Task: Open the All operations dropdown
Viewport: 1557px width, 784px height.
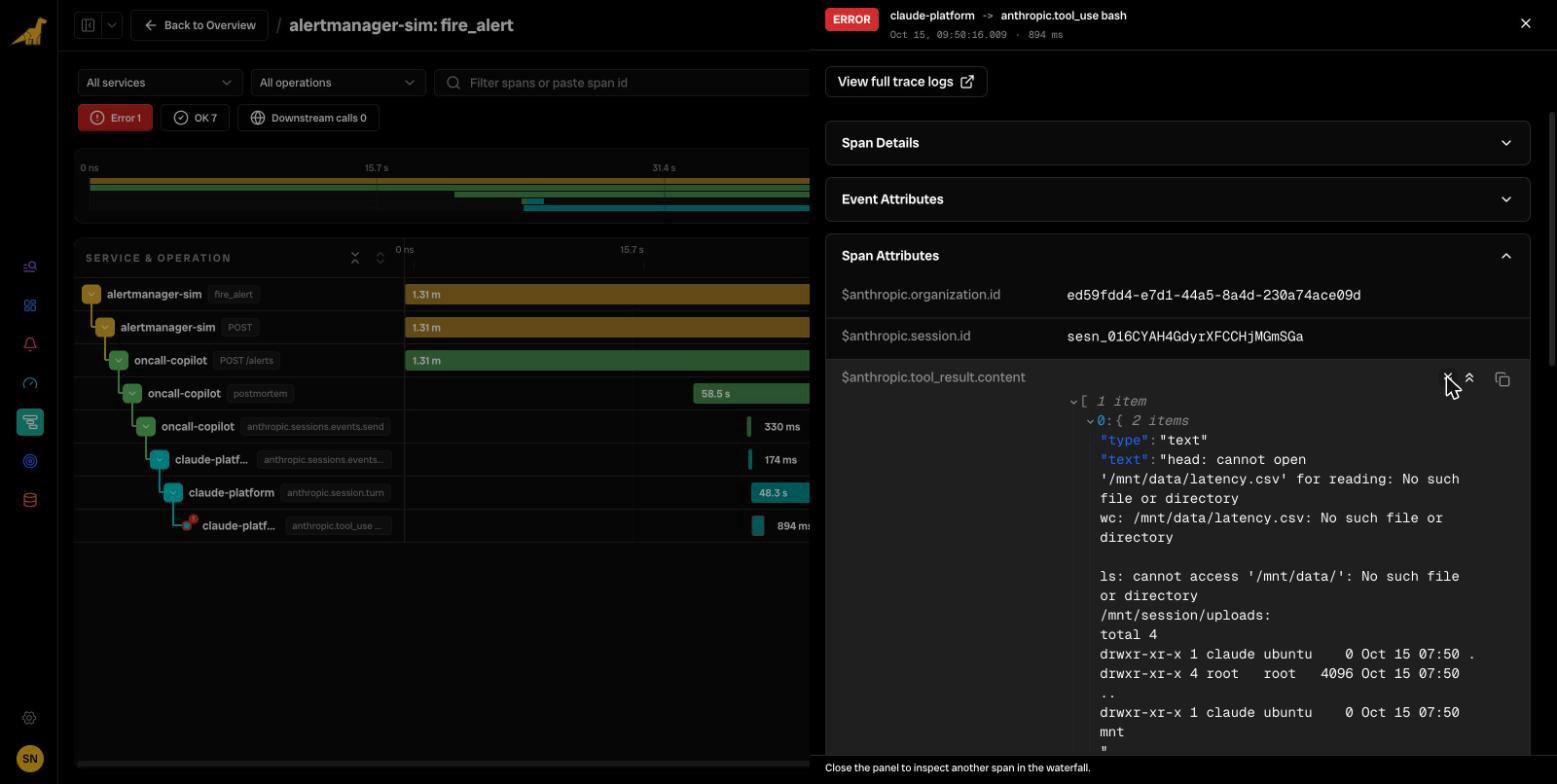Action: (338, 83)
